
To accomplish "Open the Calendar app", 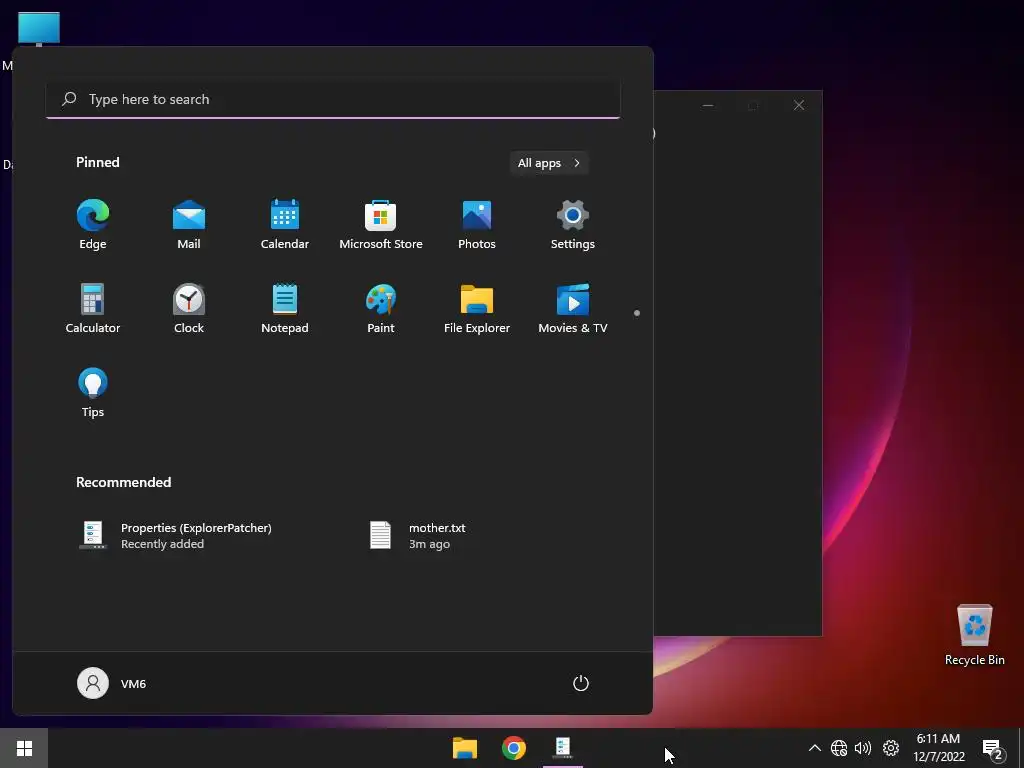I will (x=285, y=225).
